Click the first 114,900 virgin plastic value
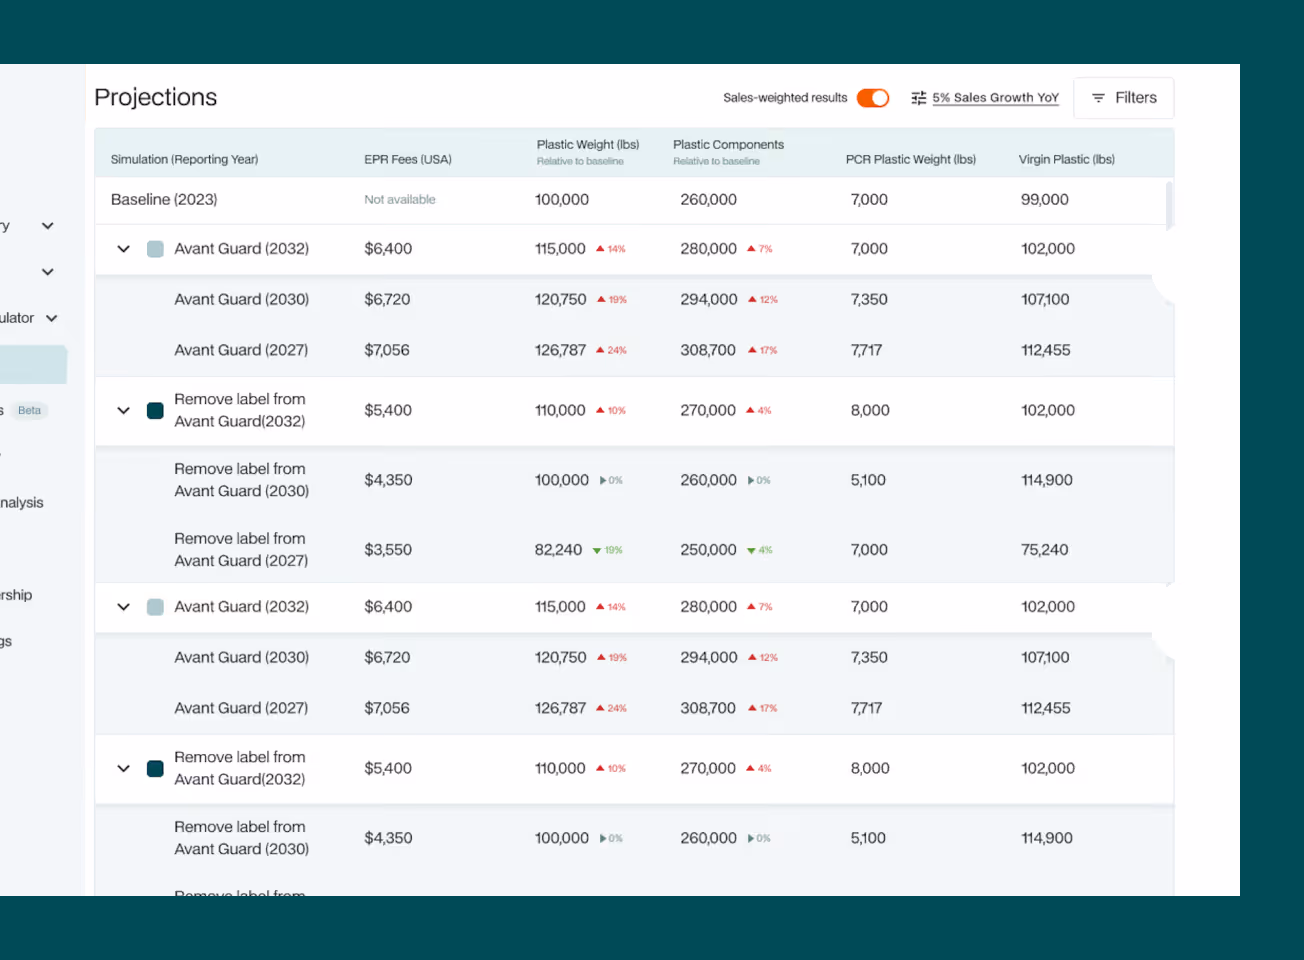Image resolution: width=1304 pixels, height=960 pixels. pos(1047,480)
